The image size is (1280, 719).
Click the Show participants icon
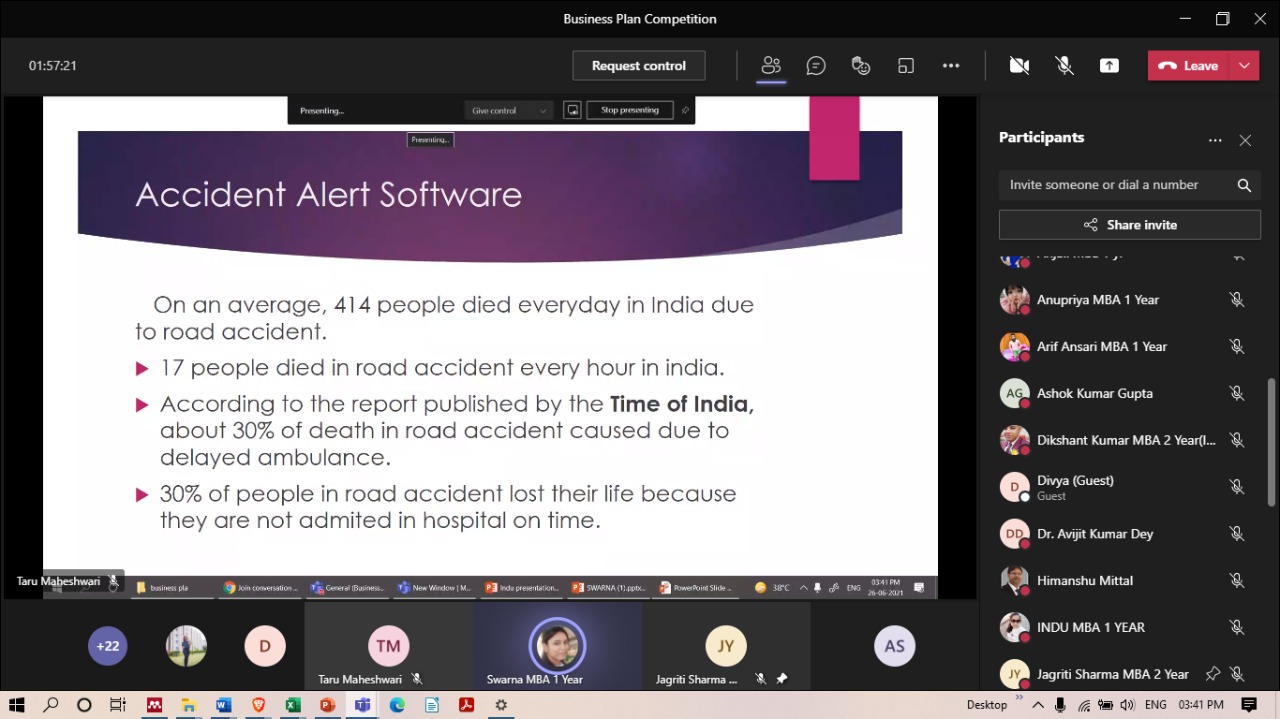(x=770, y=66)
